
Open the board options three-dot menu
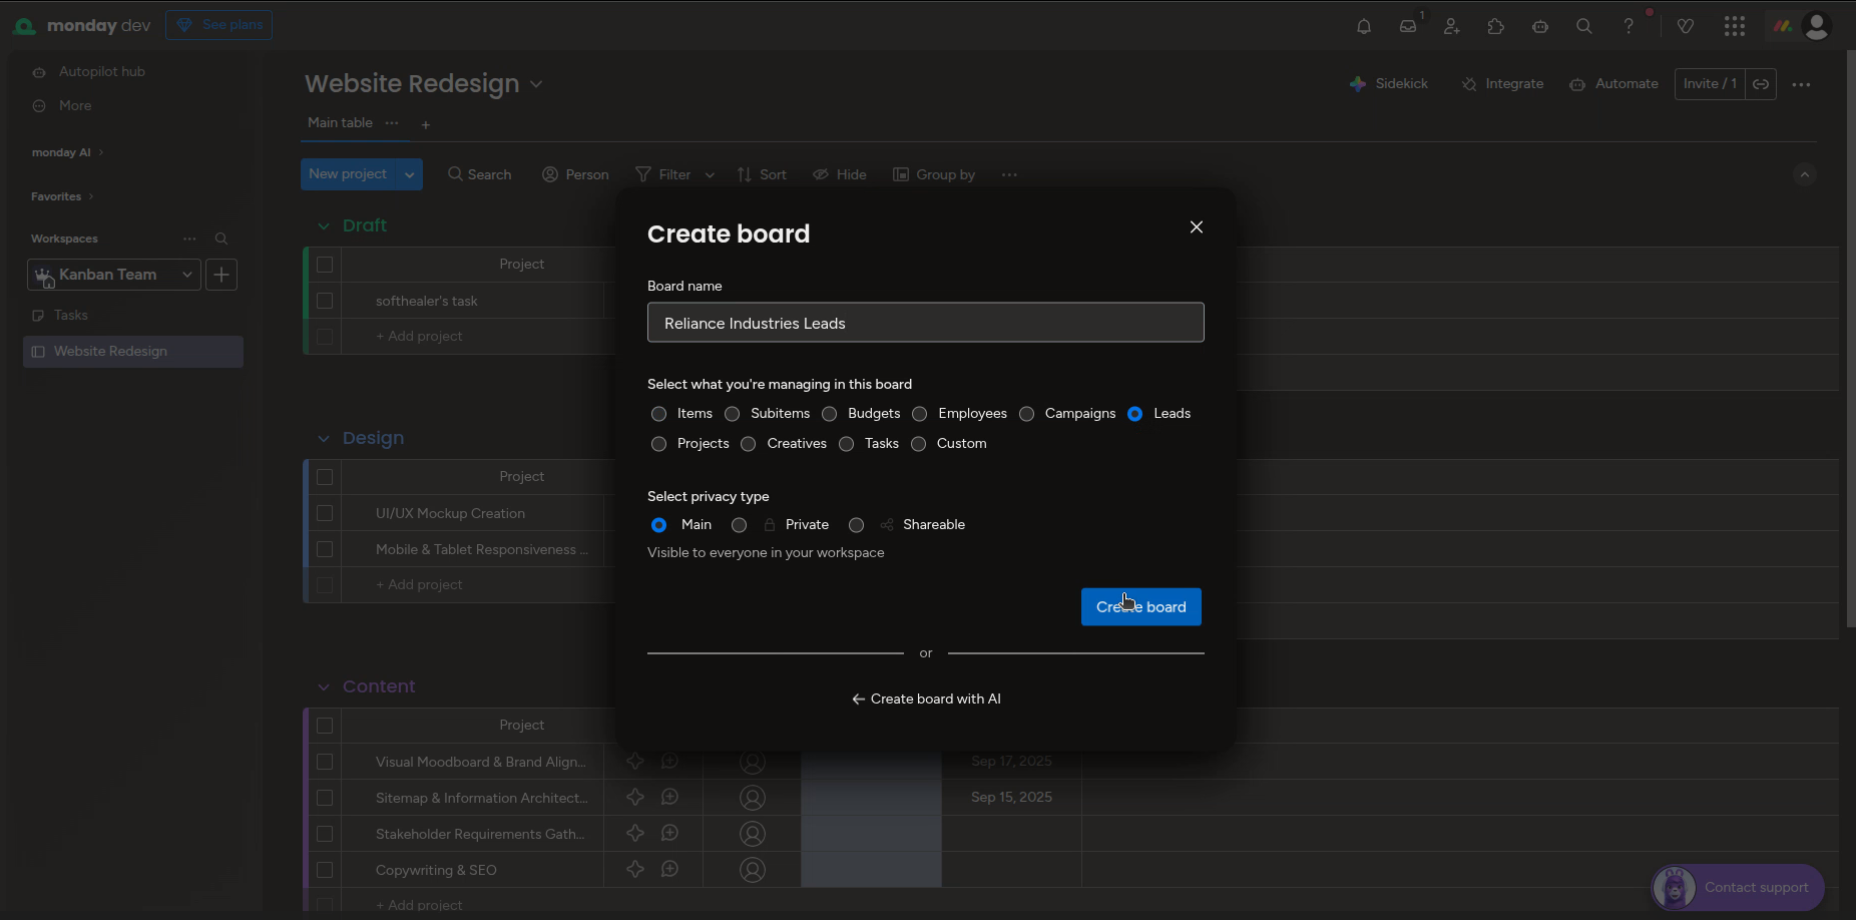point(1801,85)
